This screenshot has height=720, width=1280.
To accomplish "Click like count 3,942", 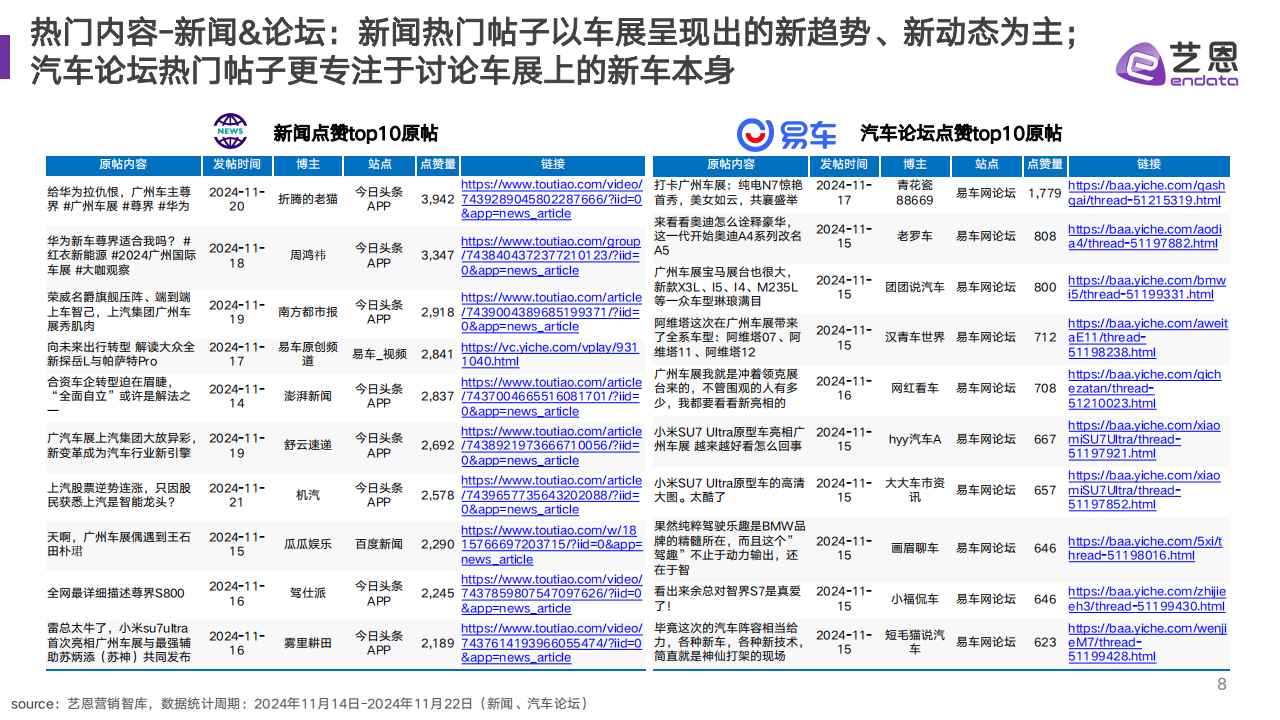I will tap(438, 199).
